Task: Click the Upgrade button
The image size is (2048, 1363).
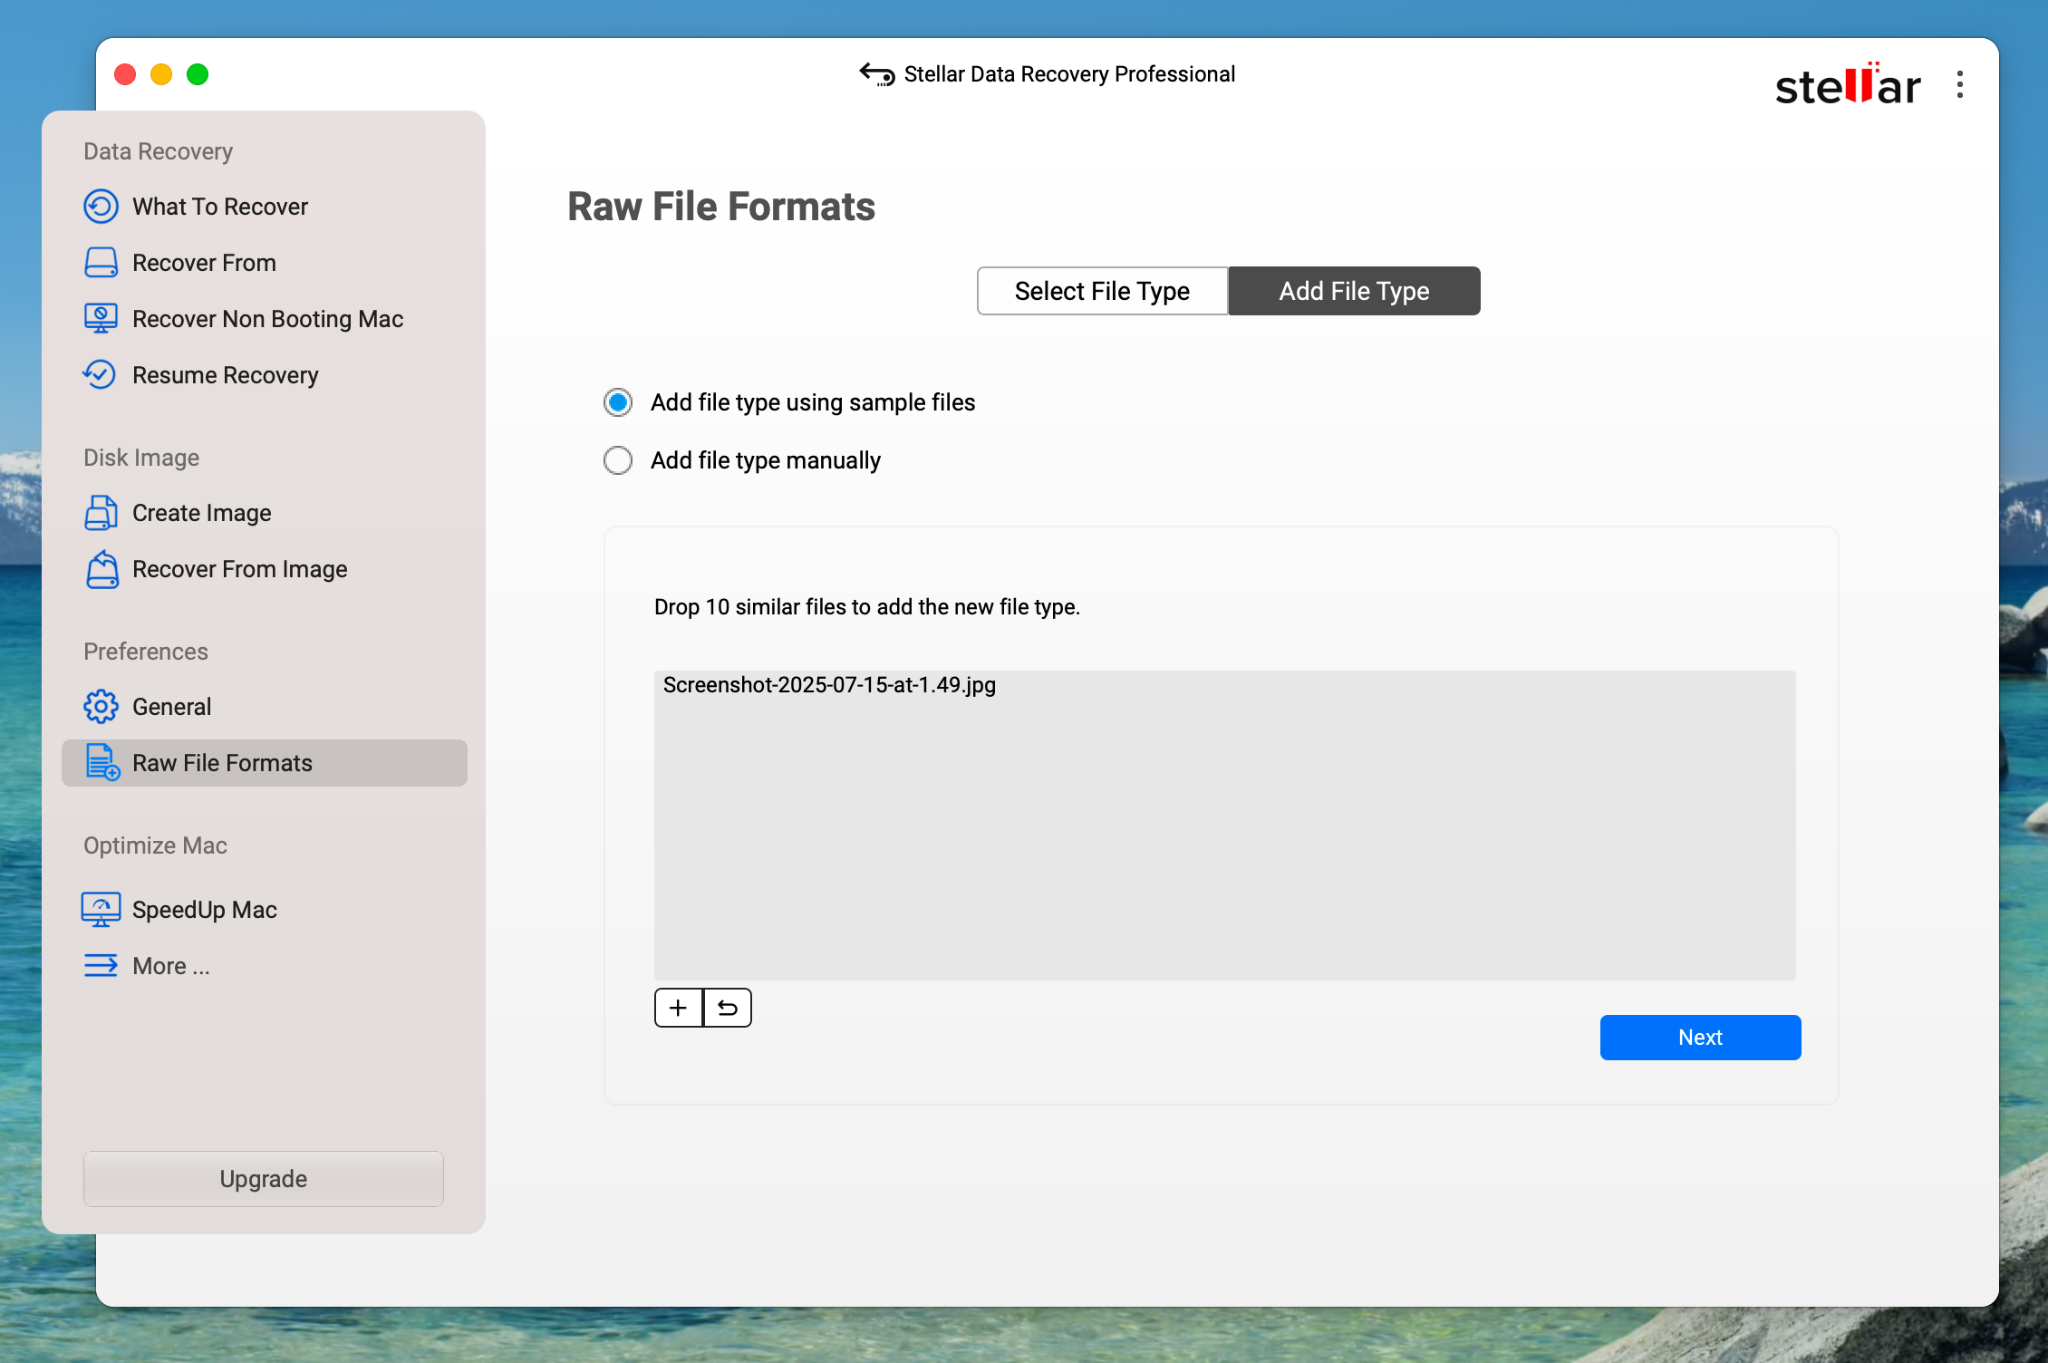Action: click(263, 1179)
